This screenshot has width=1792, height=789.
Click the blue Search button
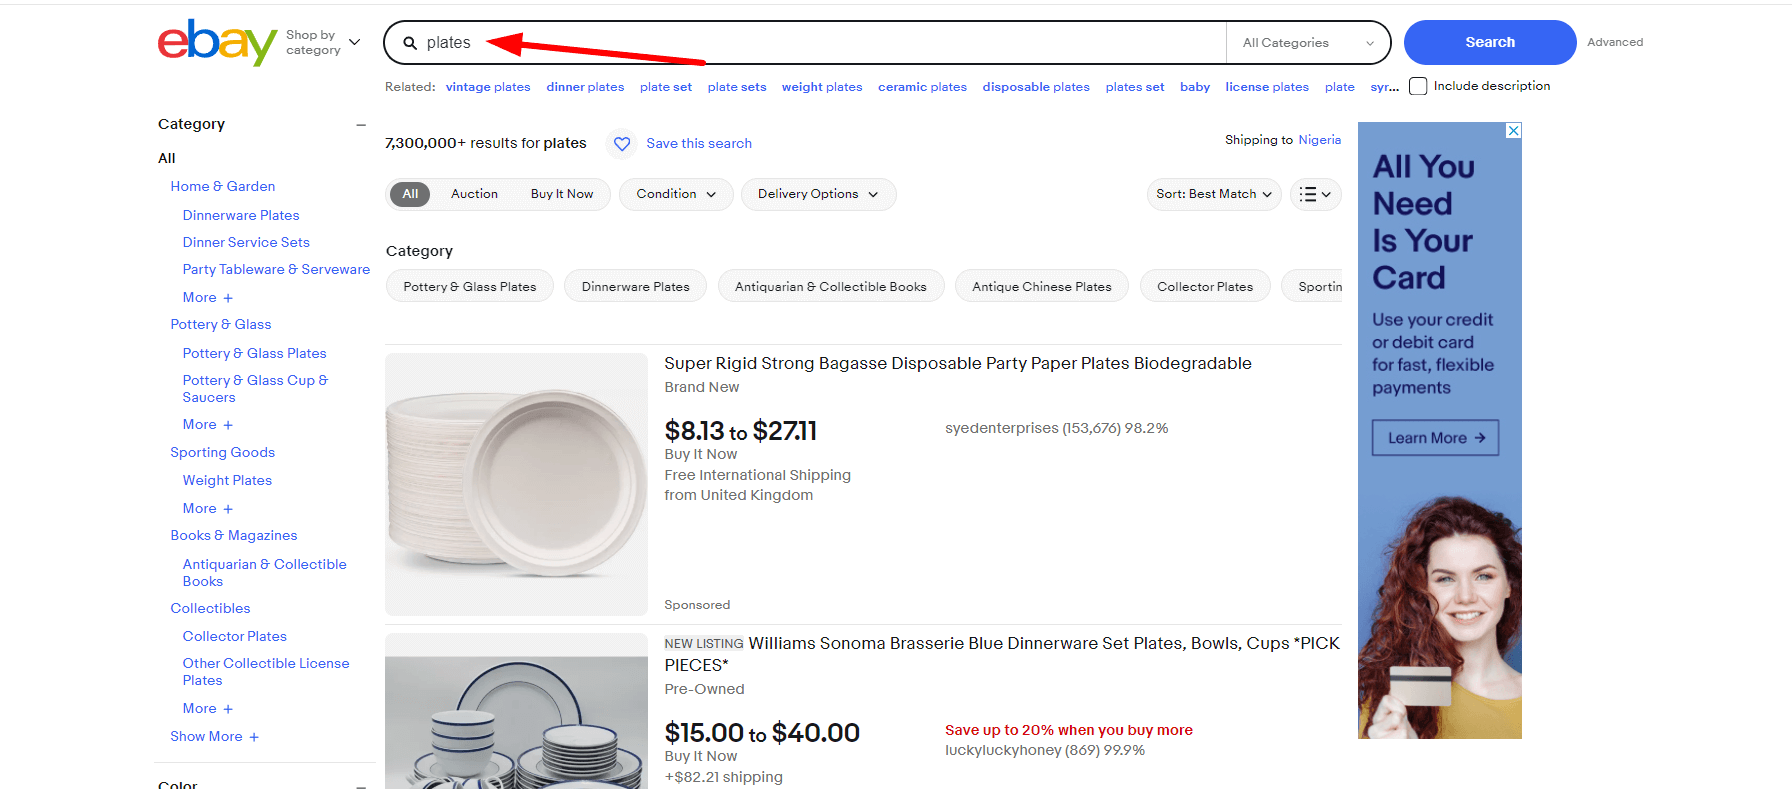(1489, 42)
